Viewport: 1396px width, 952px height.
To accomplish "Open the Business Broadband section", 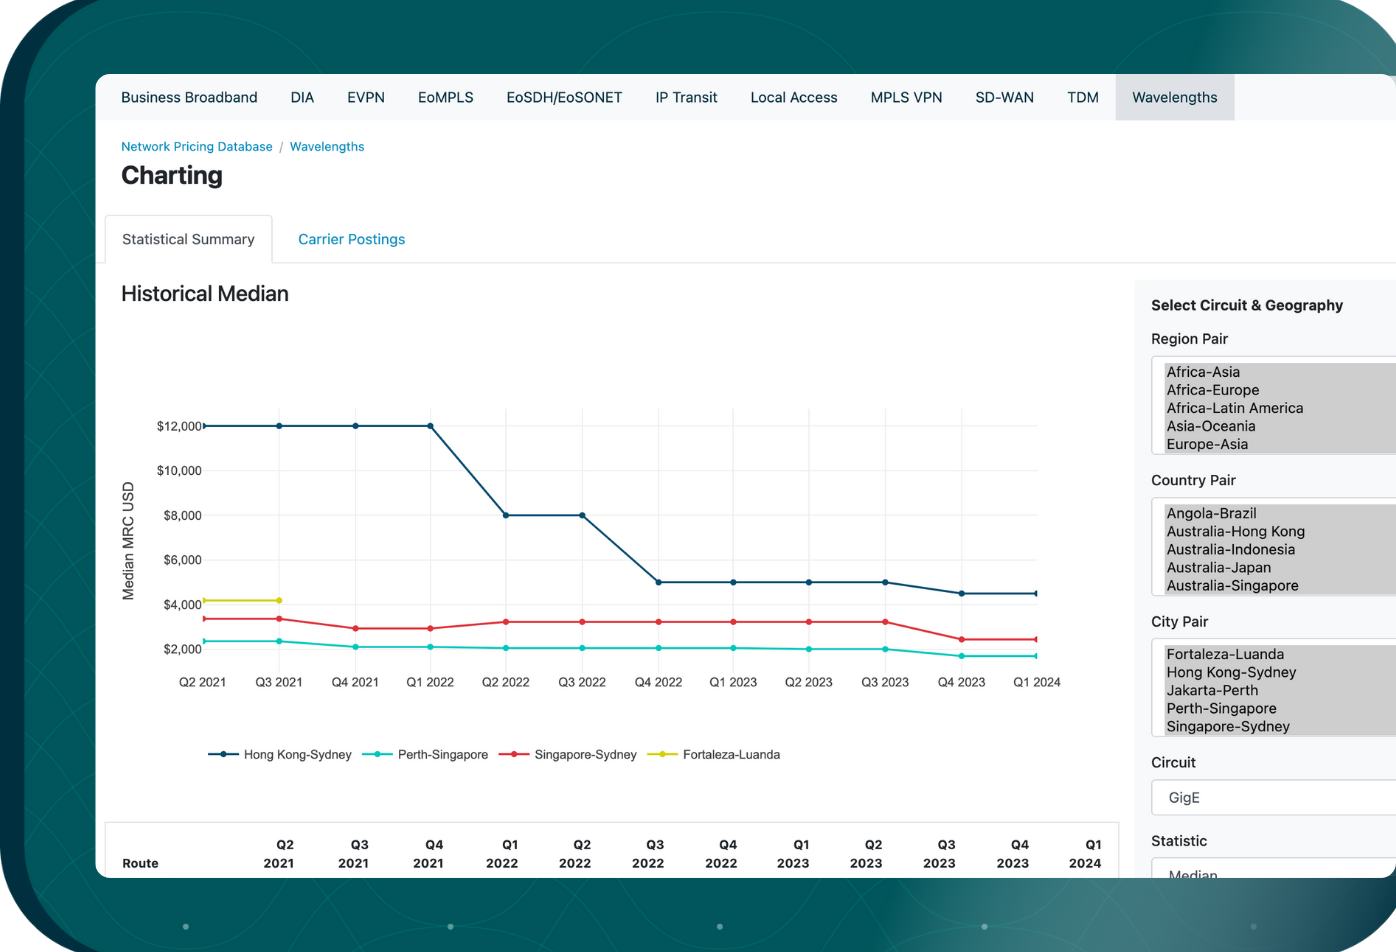I will point(189,97).
